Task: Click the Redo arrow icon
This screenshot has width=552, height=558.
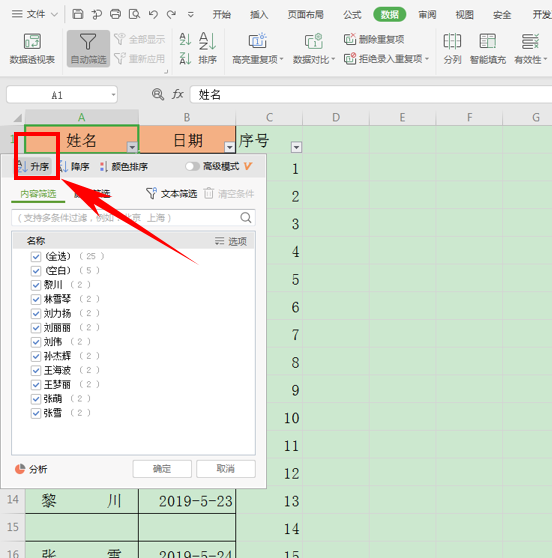Action: click(x=172, y=14)
